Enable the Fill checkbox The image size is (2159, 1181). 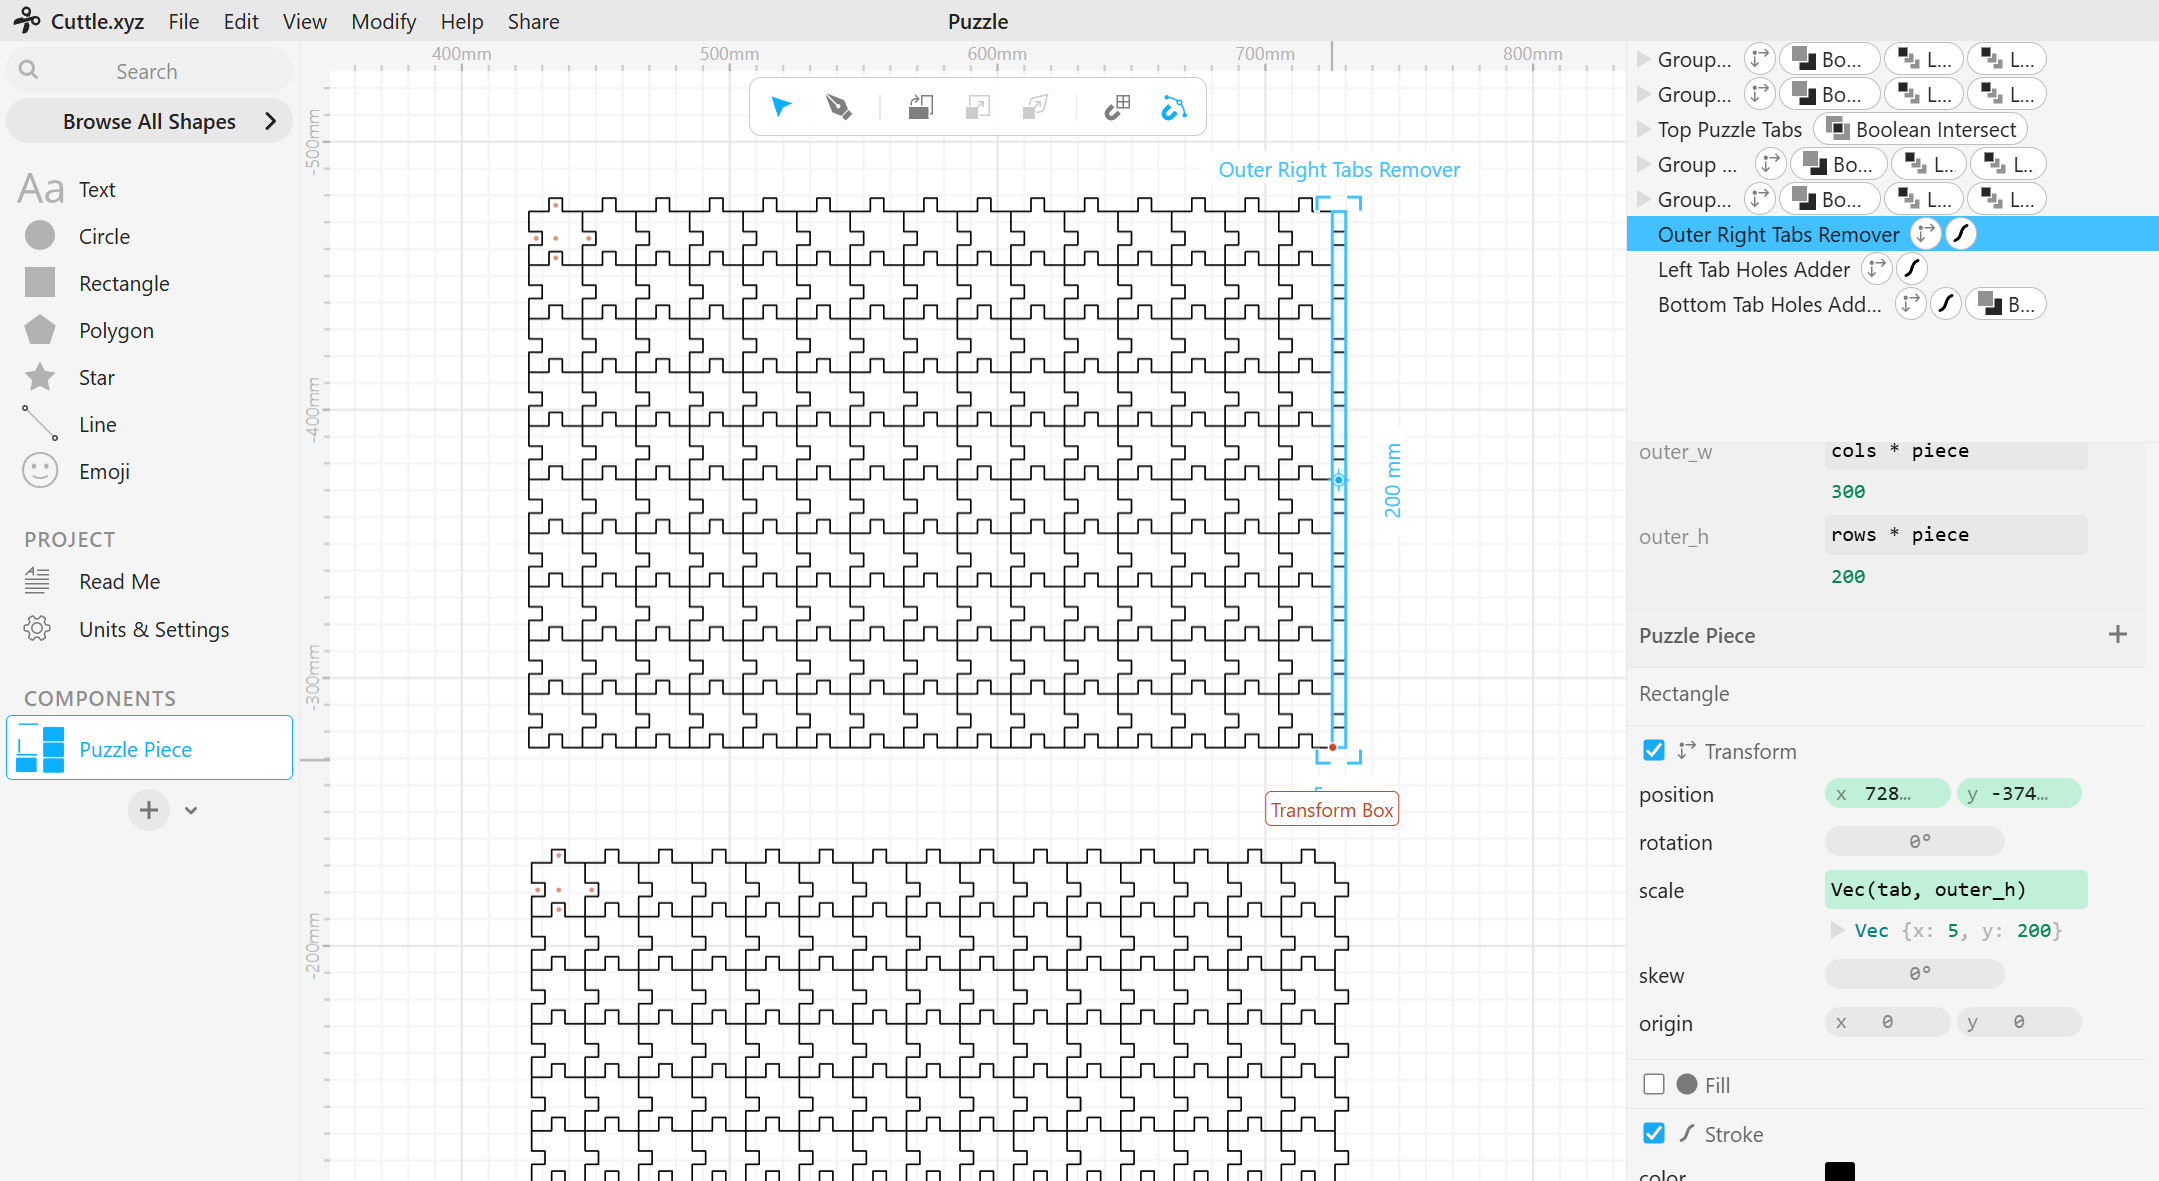[1654, 1084]
